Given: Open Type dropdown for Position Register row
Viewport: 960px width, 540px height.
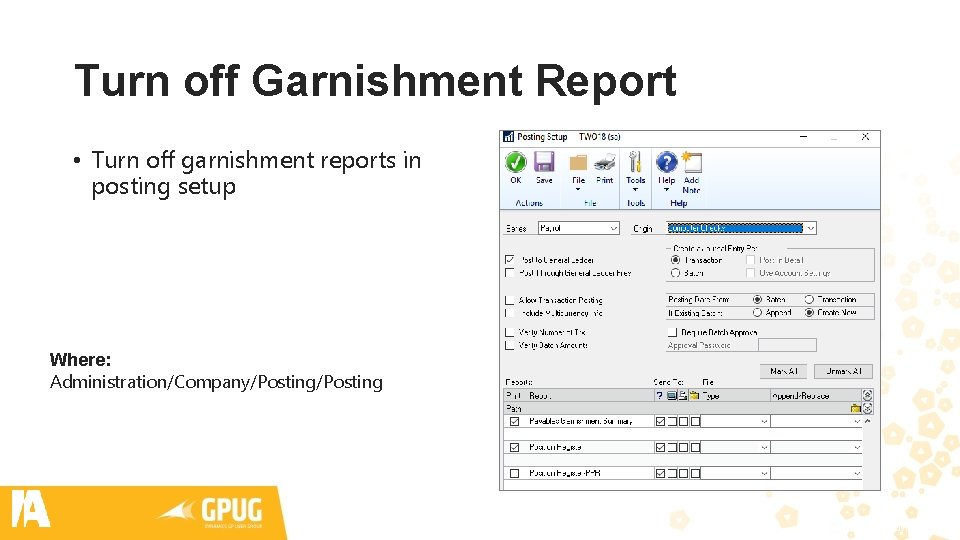Looking at the screenshot, I should tap(764, 448).
